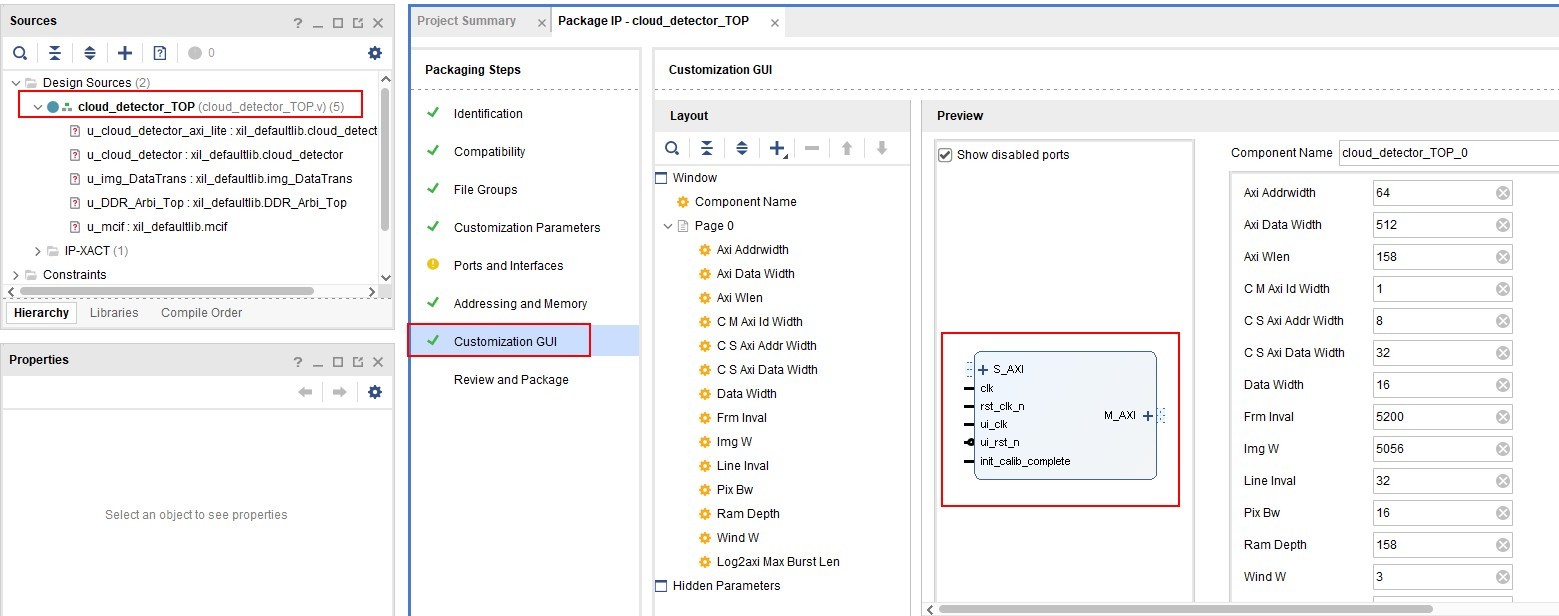The width and height of the screenshot is (1559, 616).
Task: Add sources with the plus icon
Action: coord(124,53)
